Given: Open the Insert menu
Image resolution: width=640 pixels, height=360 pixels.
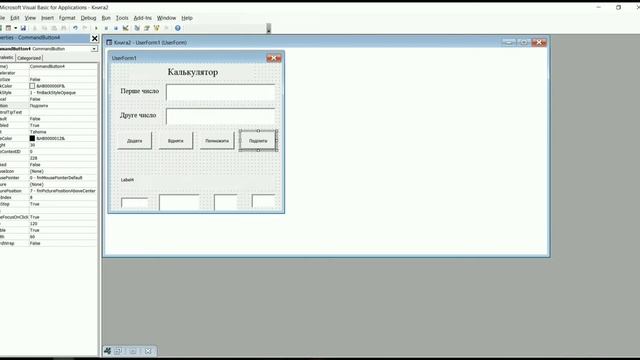Looking at the screenshot, I should tap(47, 18).
